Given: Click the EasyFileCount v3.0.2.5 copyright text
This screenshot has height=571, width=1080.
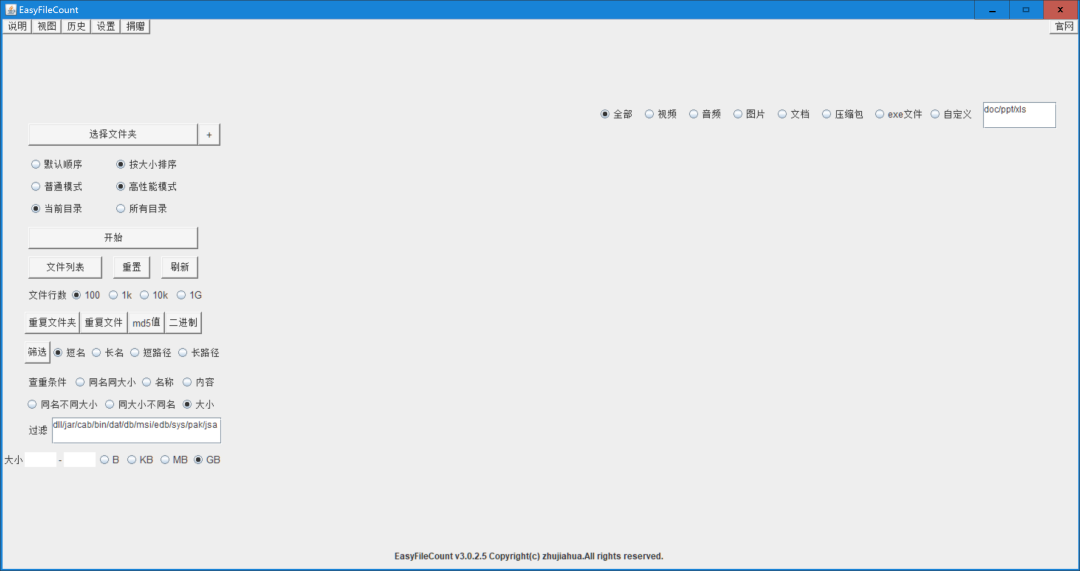Looking at the screenshot, I should [x=529, y=556].
